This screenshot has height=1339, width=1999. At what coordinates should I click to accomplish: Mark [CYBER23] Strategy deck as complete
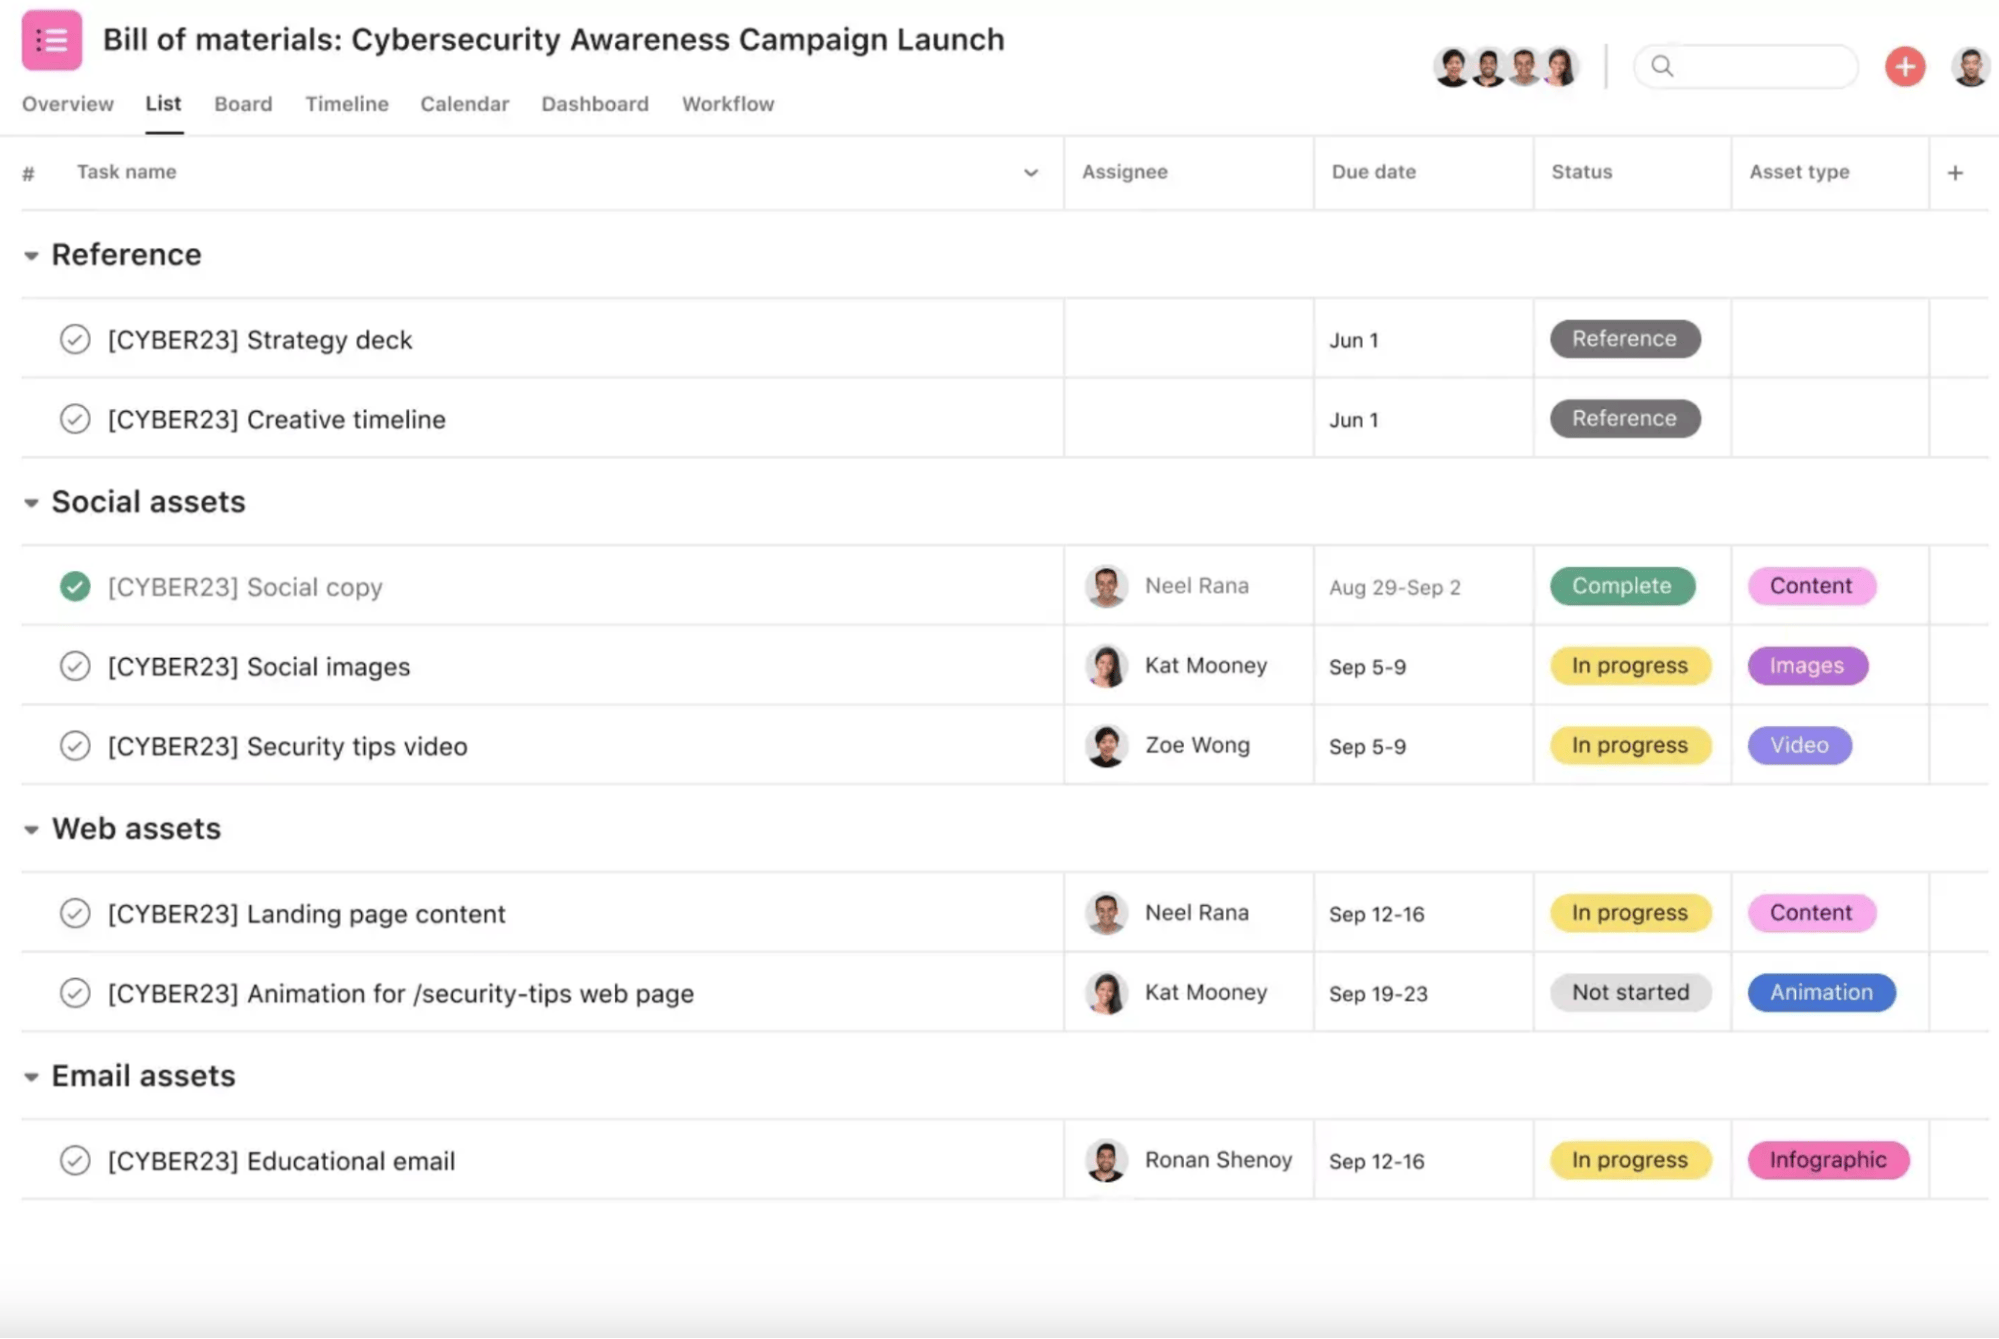pyautogui.click(x=75, y=339)
